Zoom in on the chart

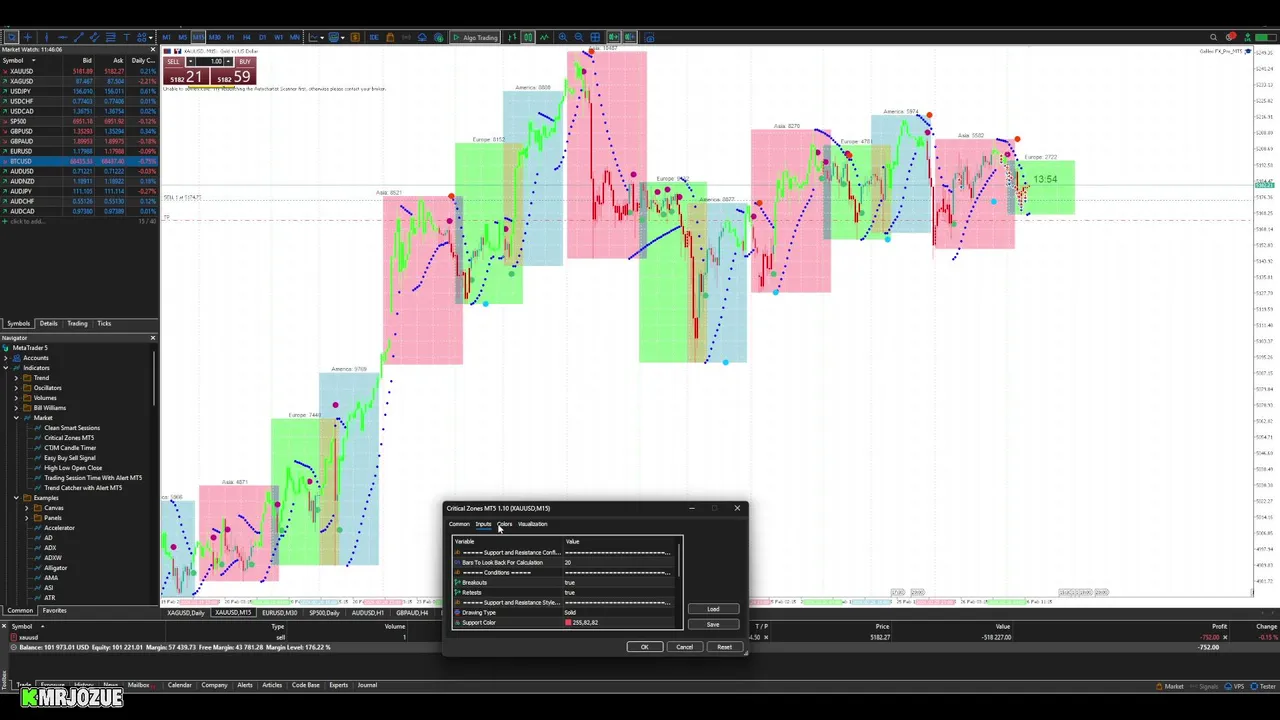click(563, 37)
